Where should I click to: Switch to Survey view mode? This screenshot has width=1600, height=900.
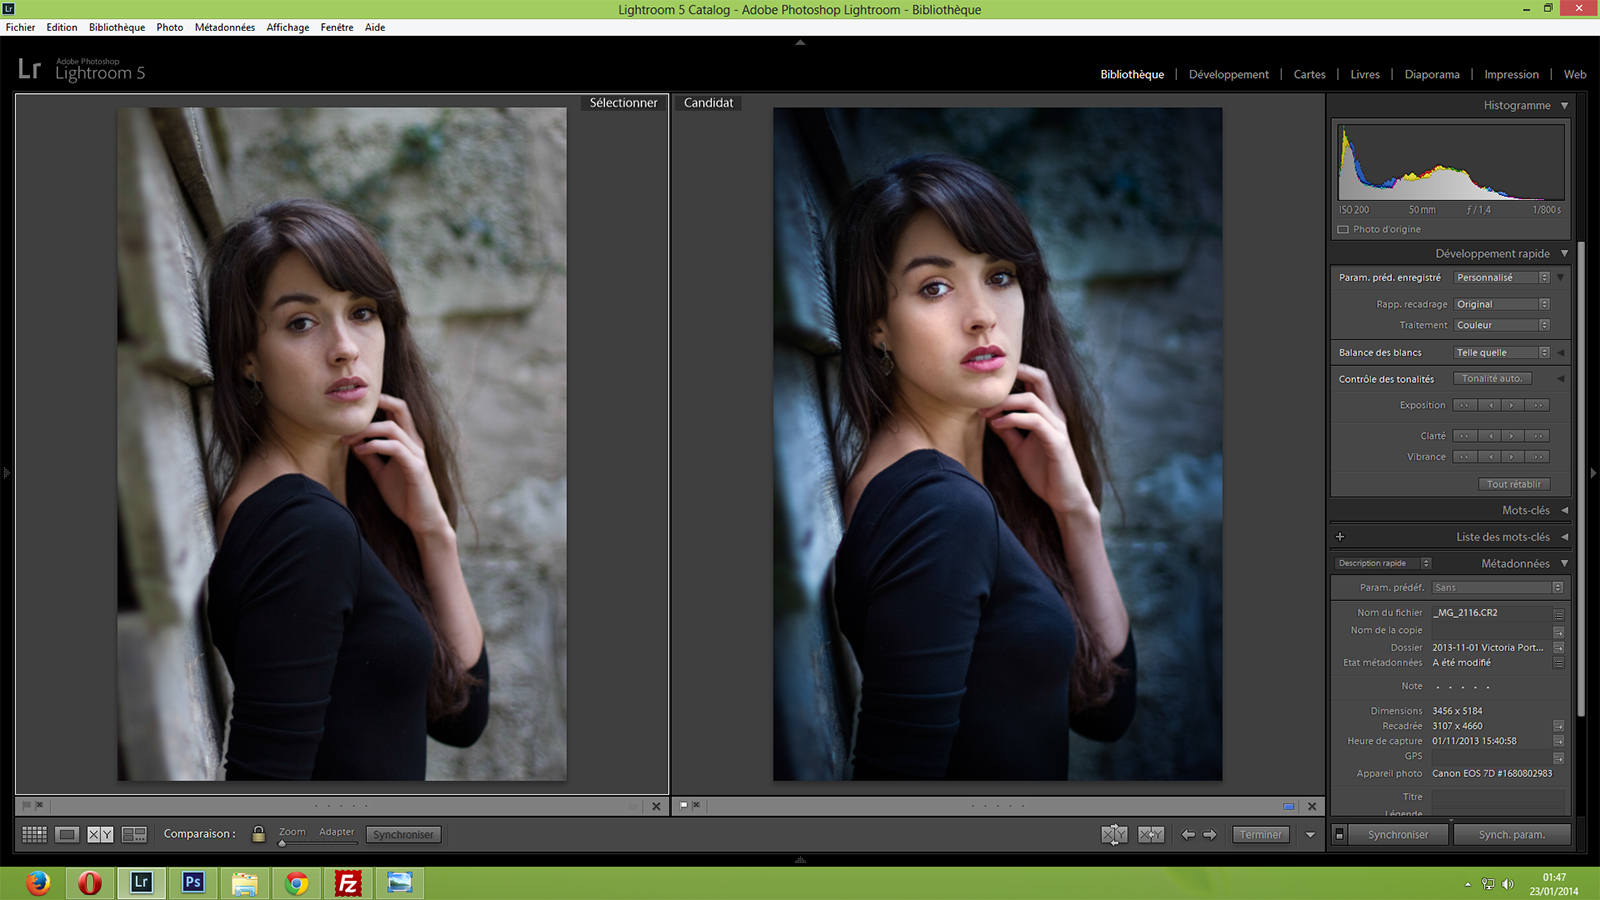tap(134, 834)
